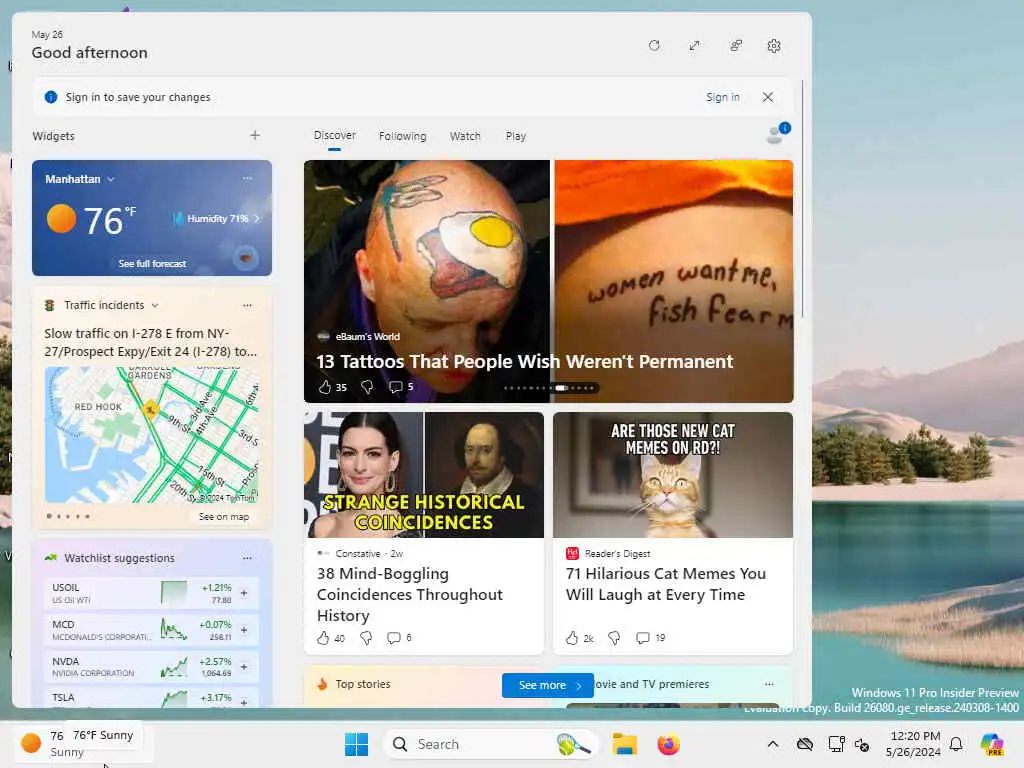The image size is (1024, 768).
Task: Open the widgets settings gear
Action: pos(774,46)
